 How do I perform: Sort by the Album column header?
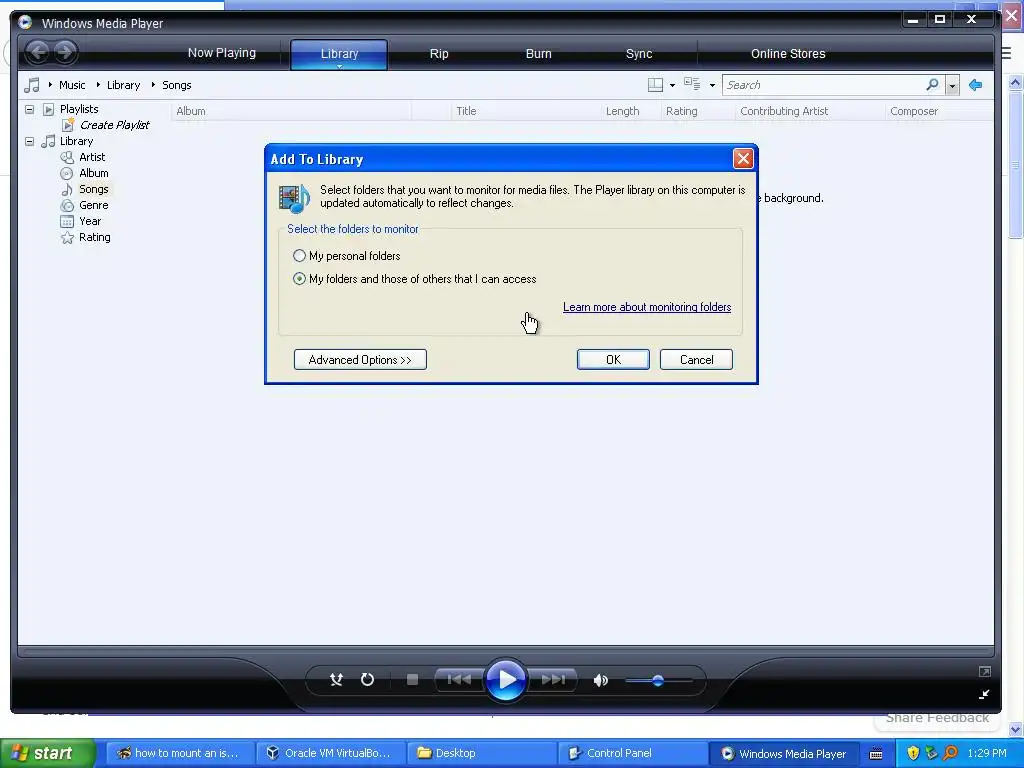tap(291, 111)
